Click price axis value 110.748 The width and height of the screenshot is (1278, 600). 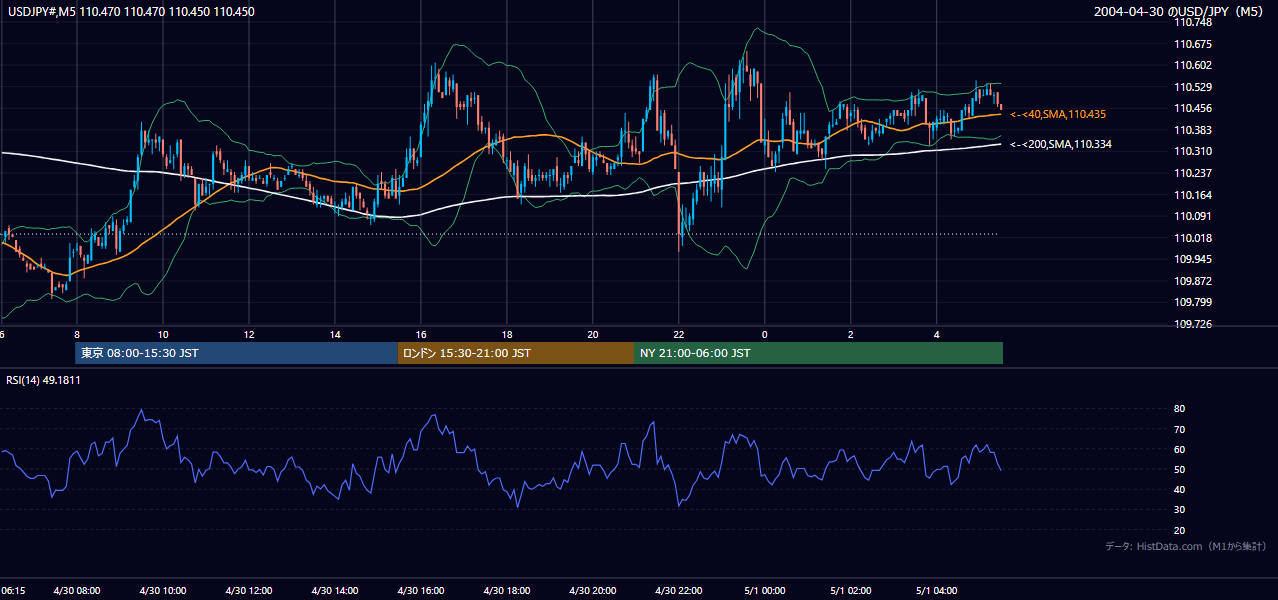pos(1193,23)
